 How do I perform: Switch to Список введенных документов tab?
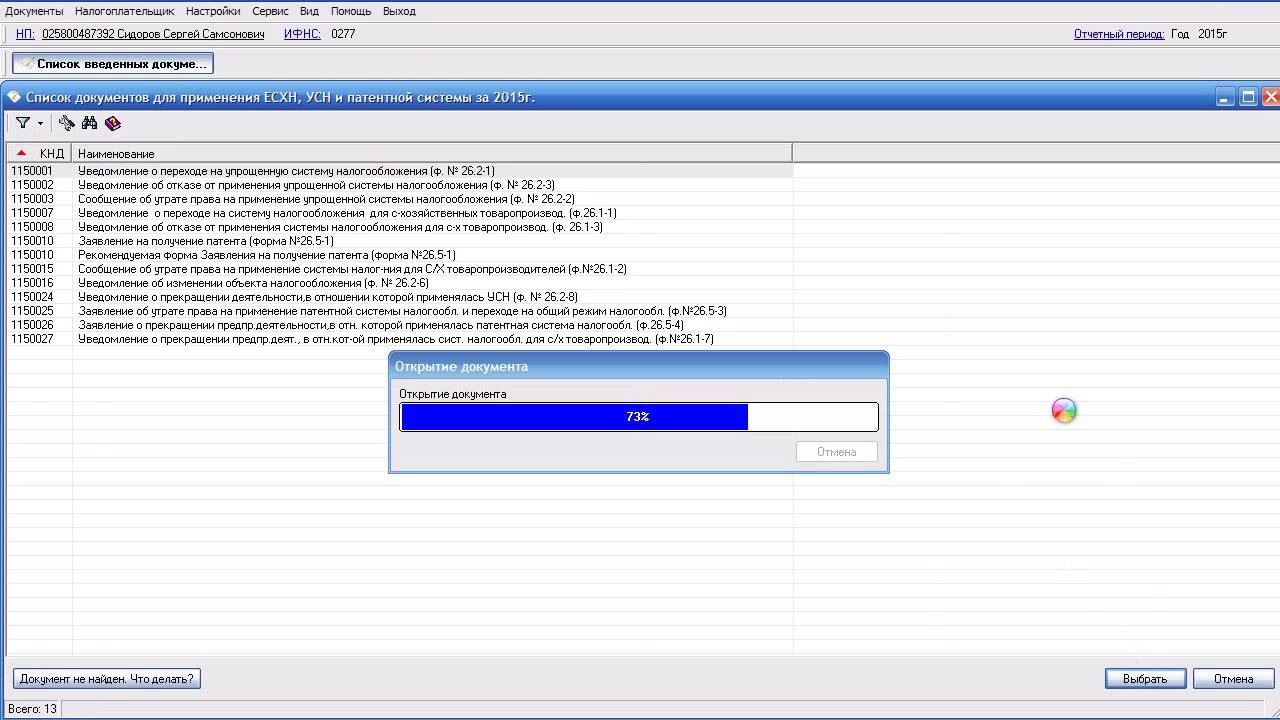[113, 63]
